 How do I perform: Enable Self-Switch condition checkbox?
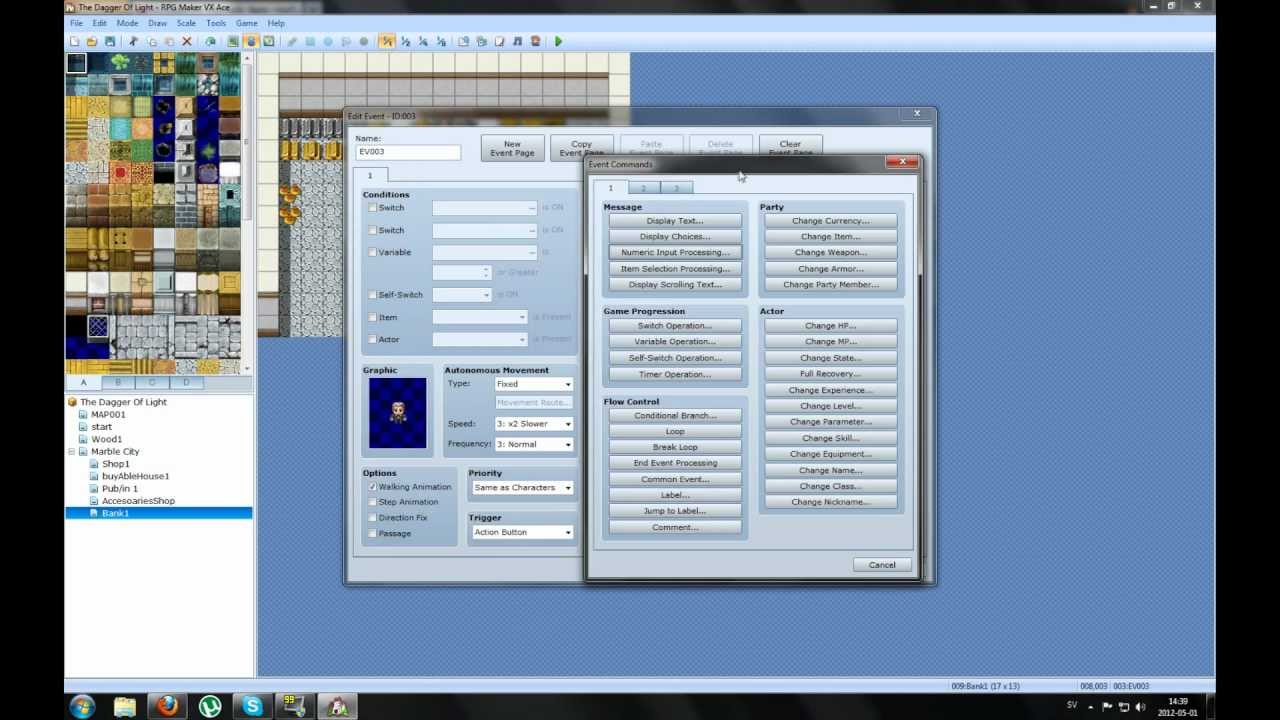pyautogui.click(x=372, y=295)
